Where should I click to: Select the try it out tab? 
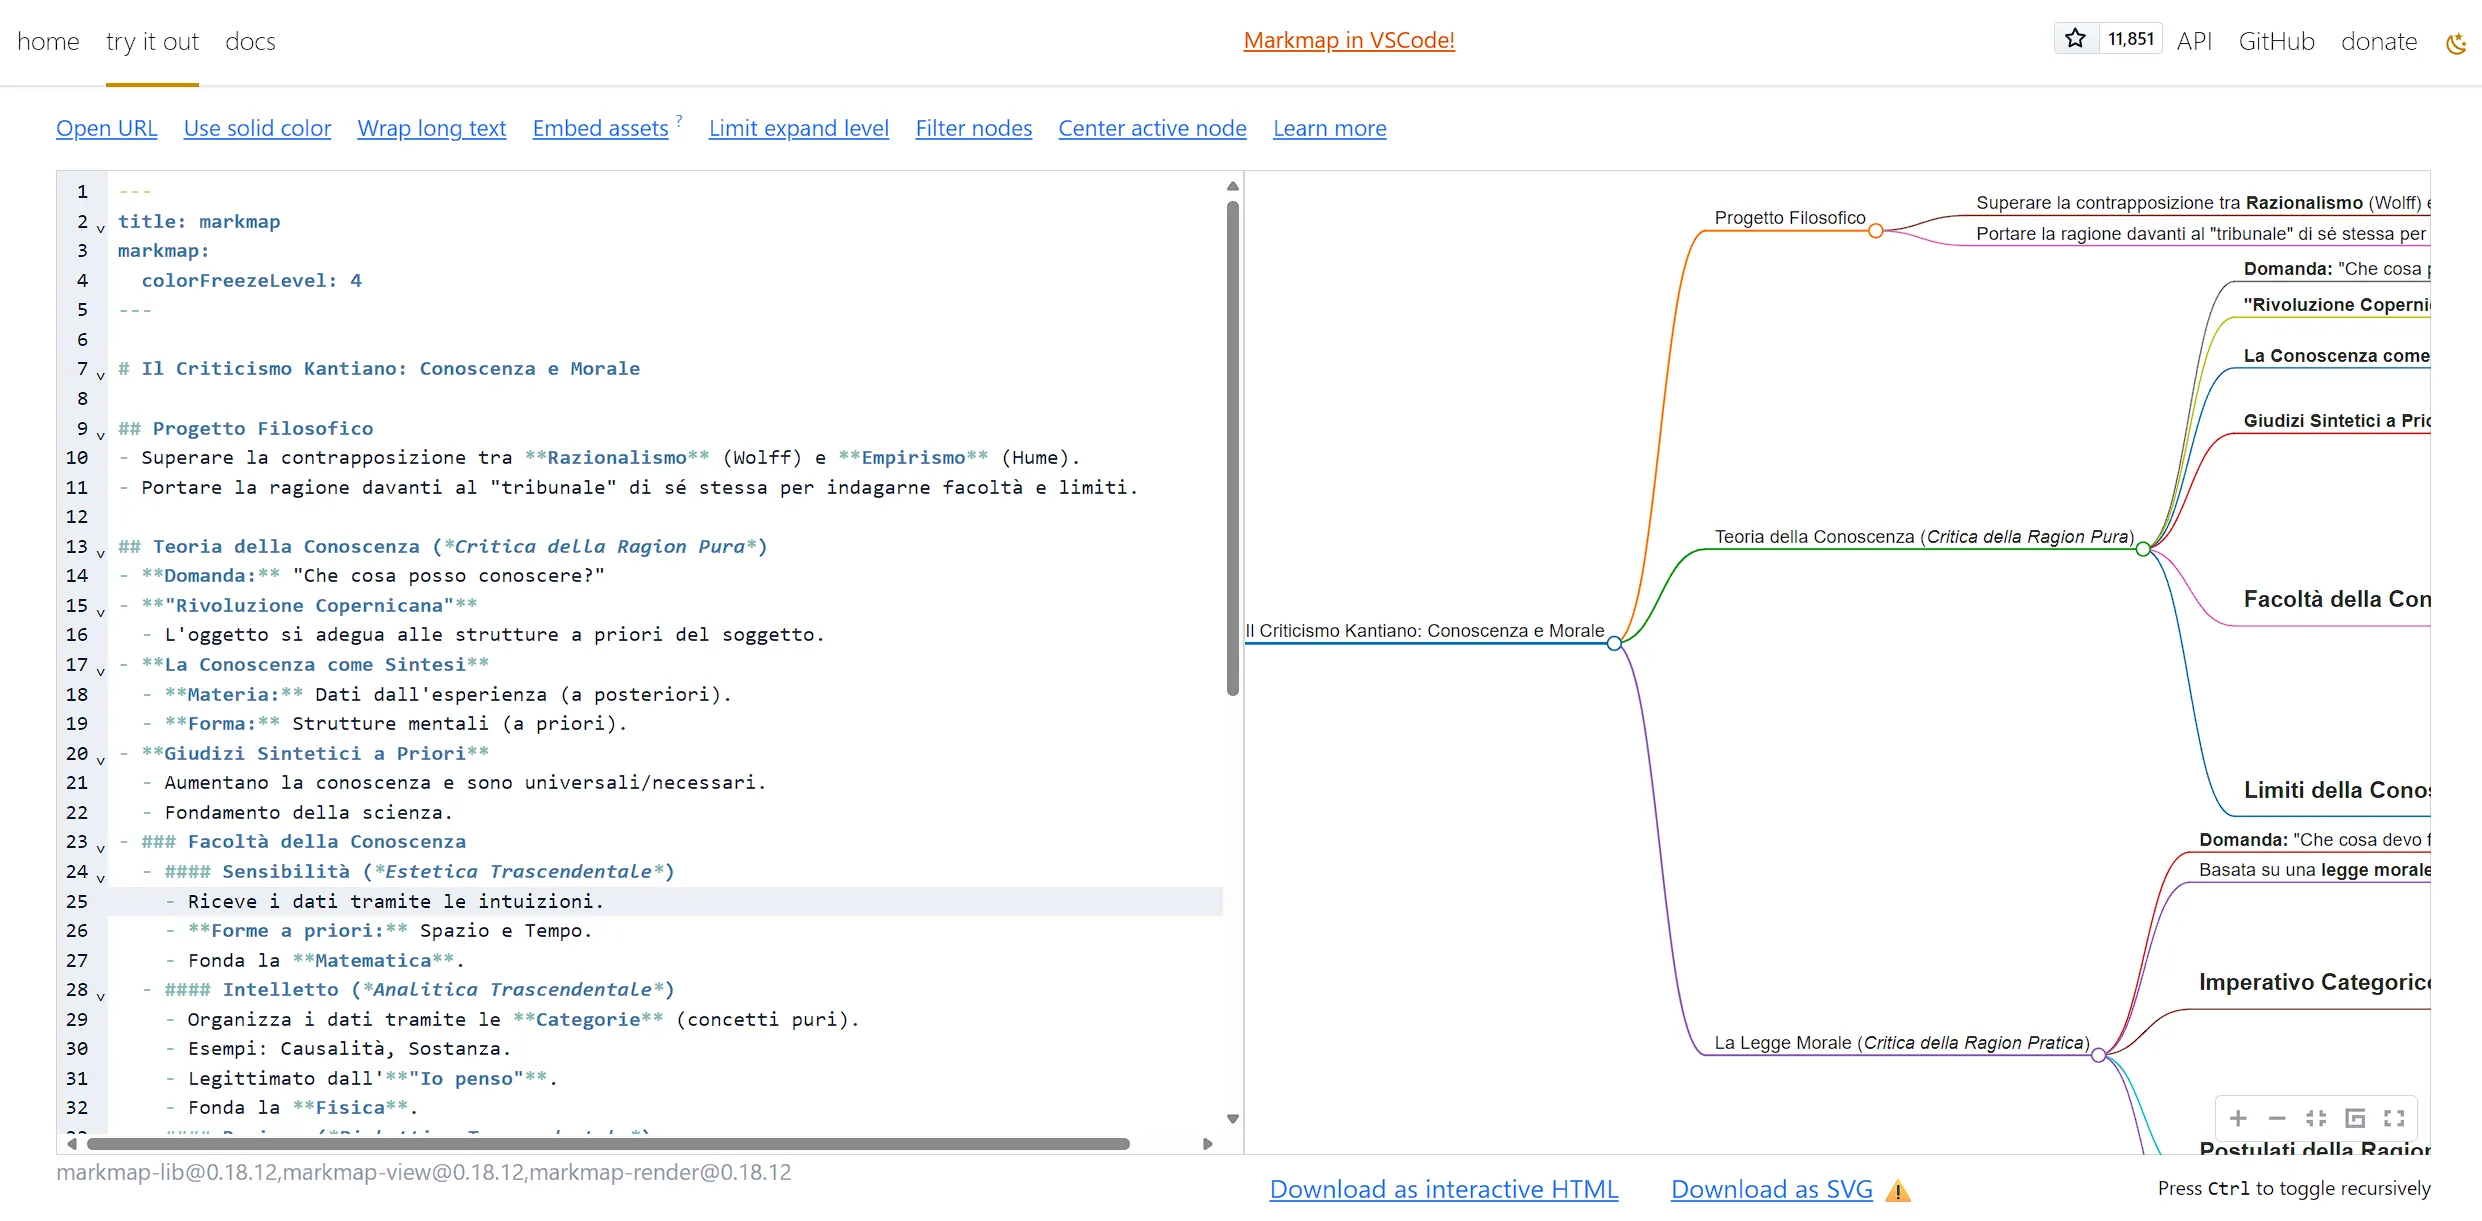(x=152, y=41)
